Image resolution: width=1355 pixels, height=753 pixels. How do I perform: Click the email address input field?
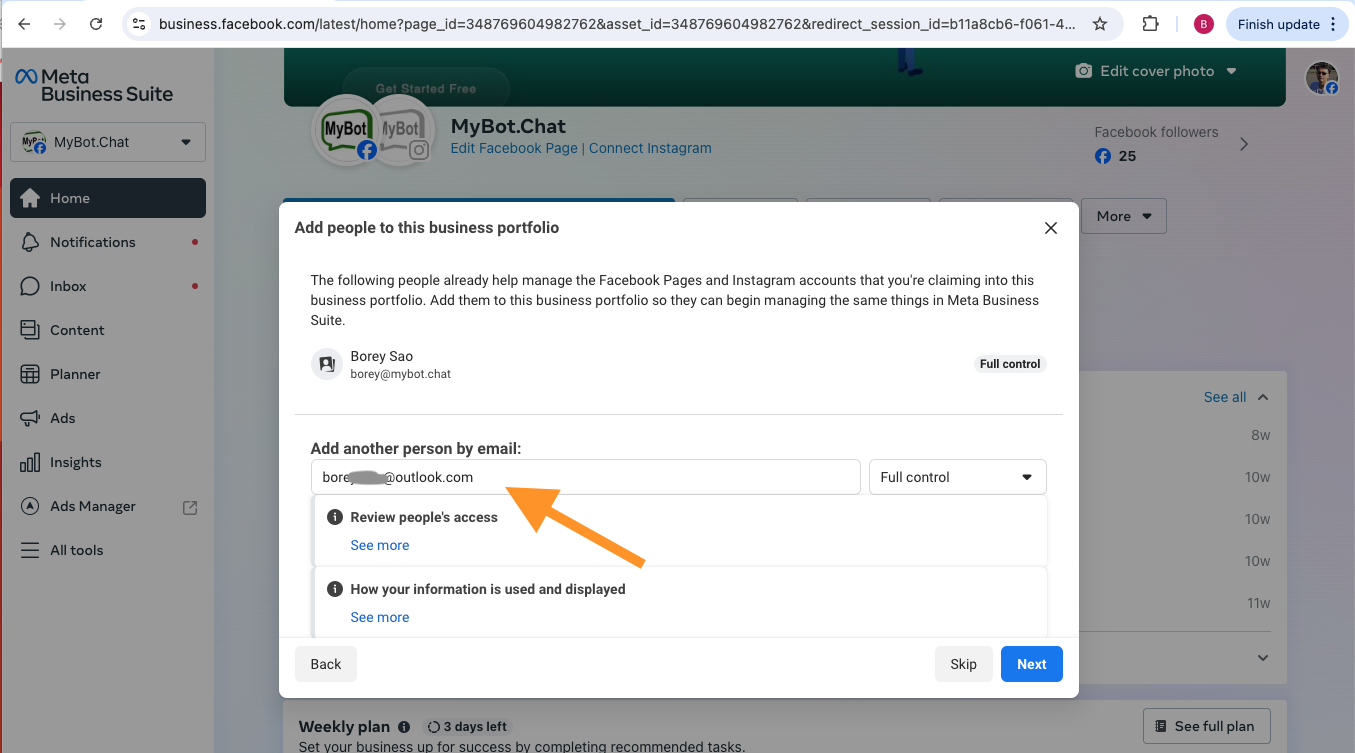point(585,477)
